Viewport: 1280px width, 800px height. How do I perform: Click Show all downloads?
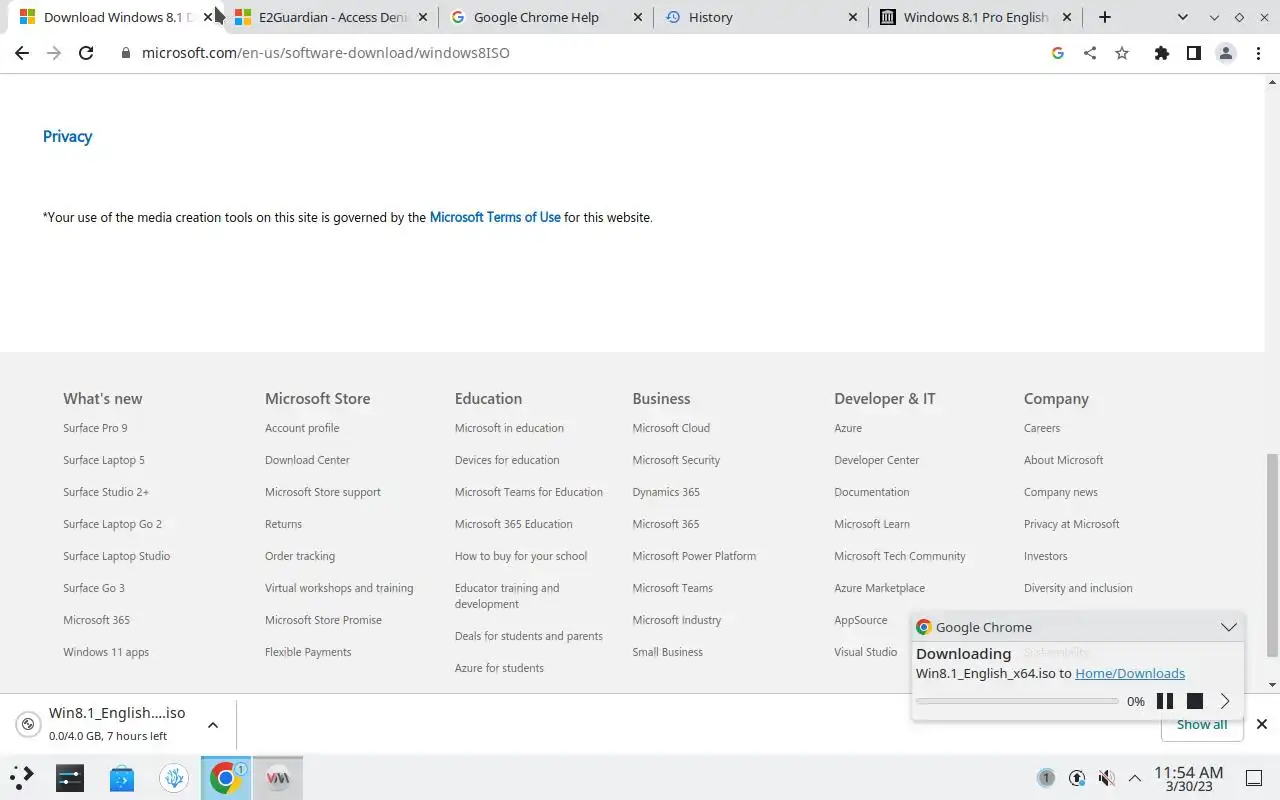[x=1202, y=724]
